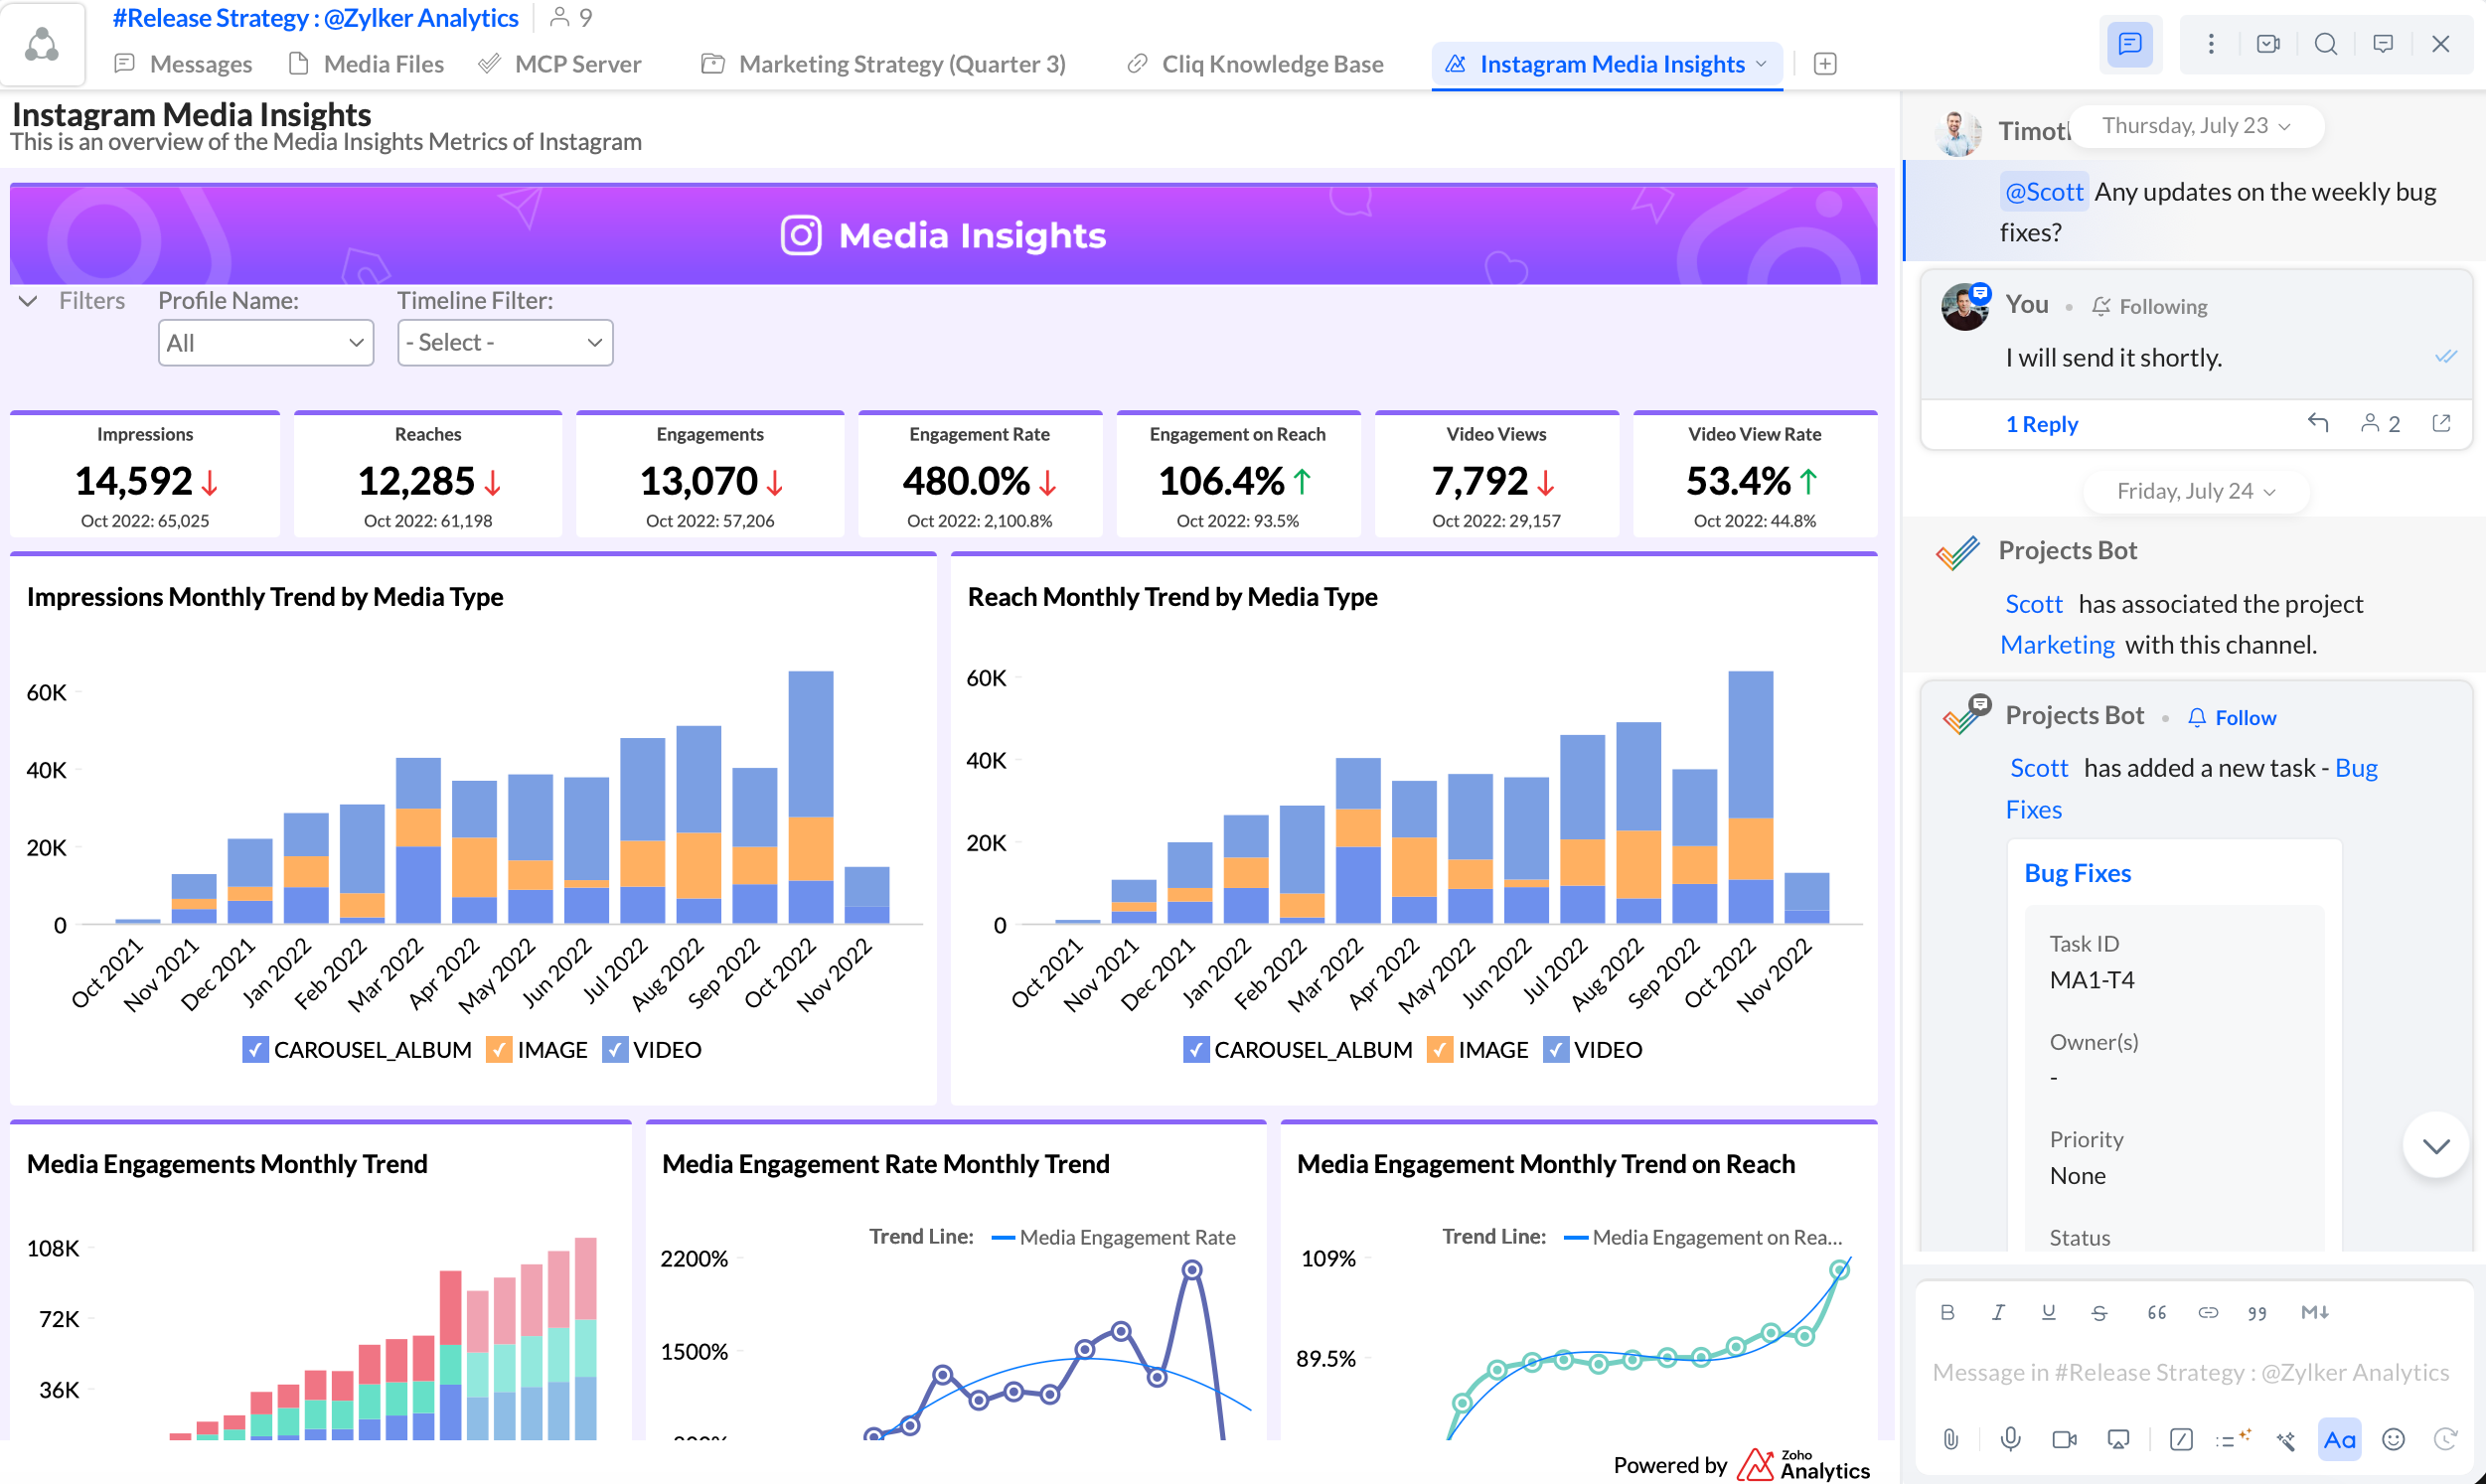The height and width of the screenshot is (1484, 2486).
Task: Click the add new tab plus icon
Action: 1825,64
